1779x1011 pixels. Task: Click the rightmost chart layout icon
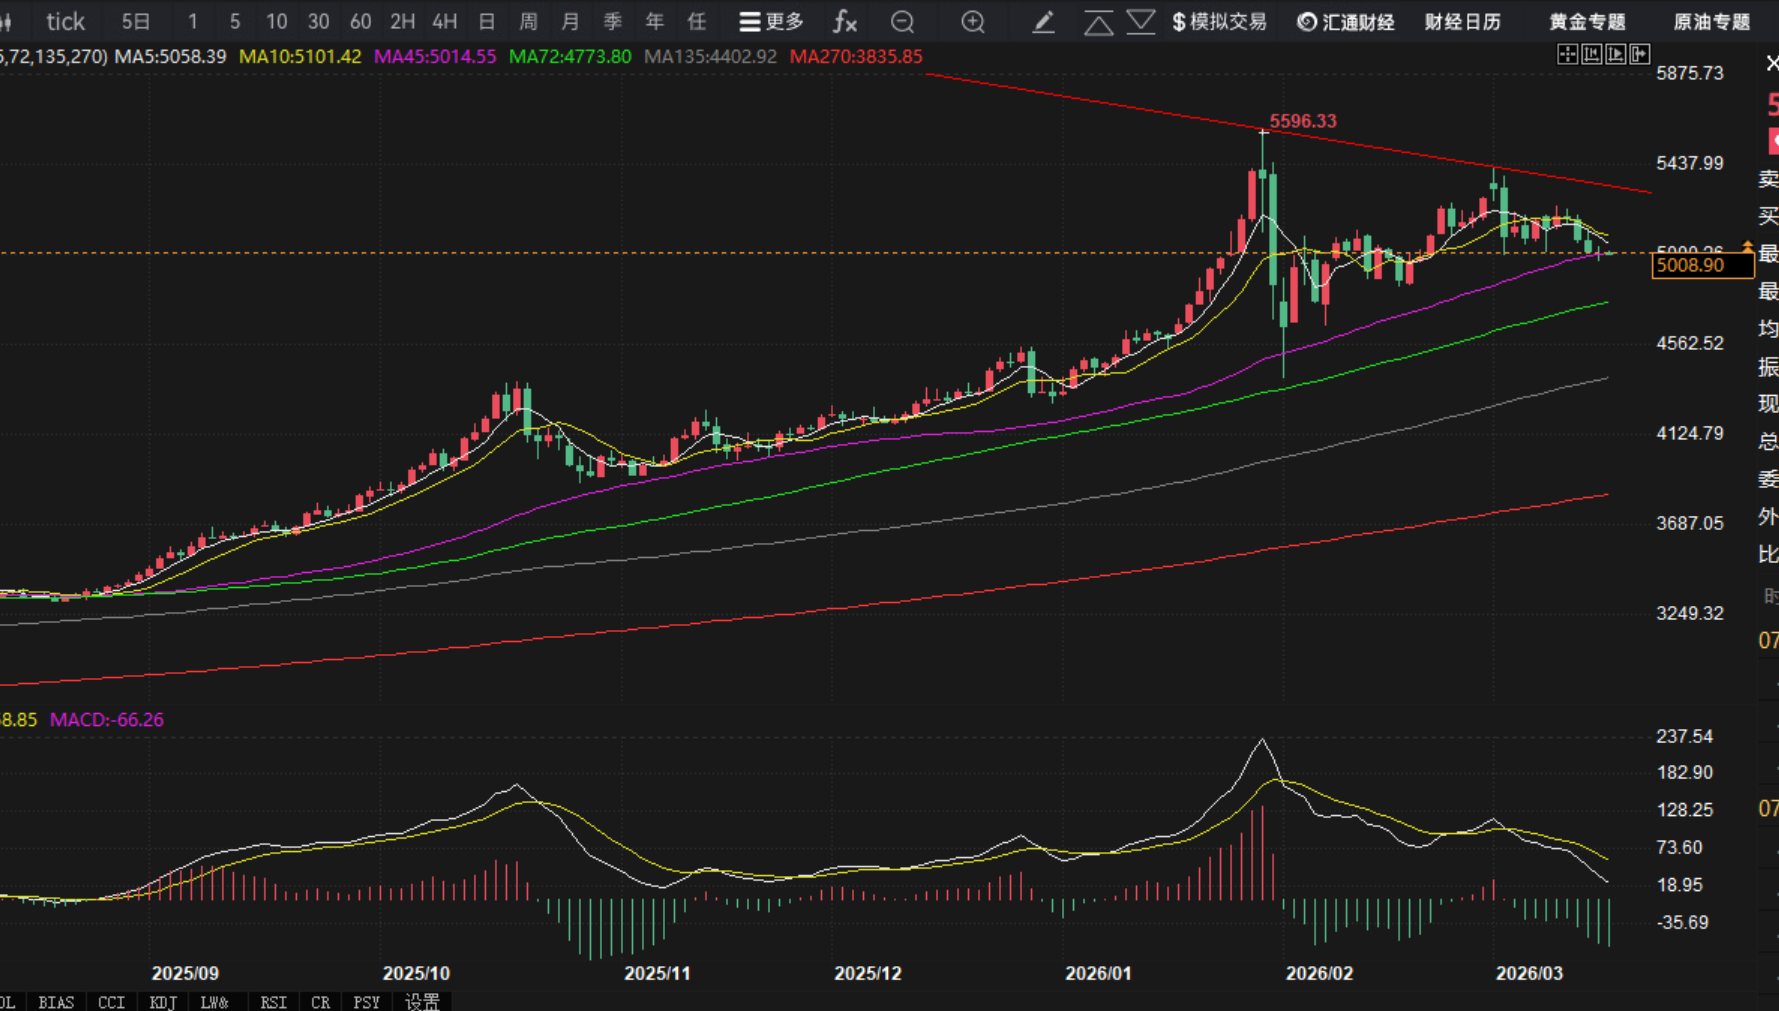coord(1640,55)
